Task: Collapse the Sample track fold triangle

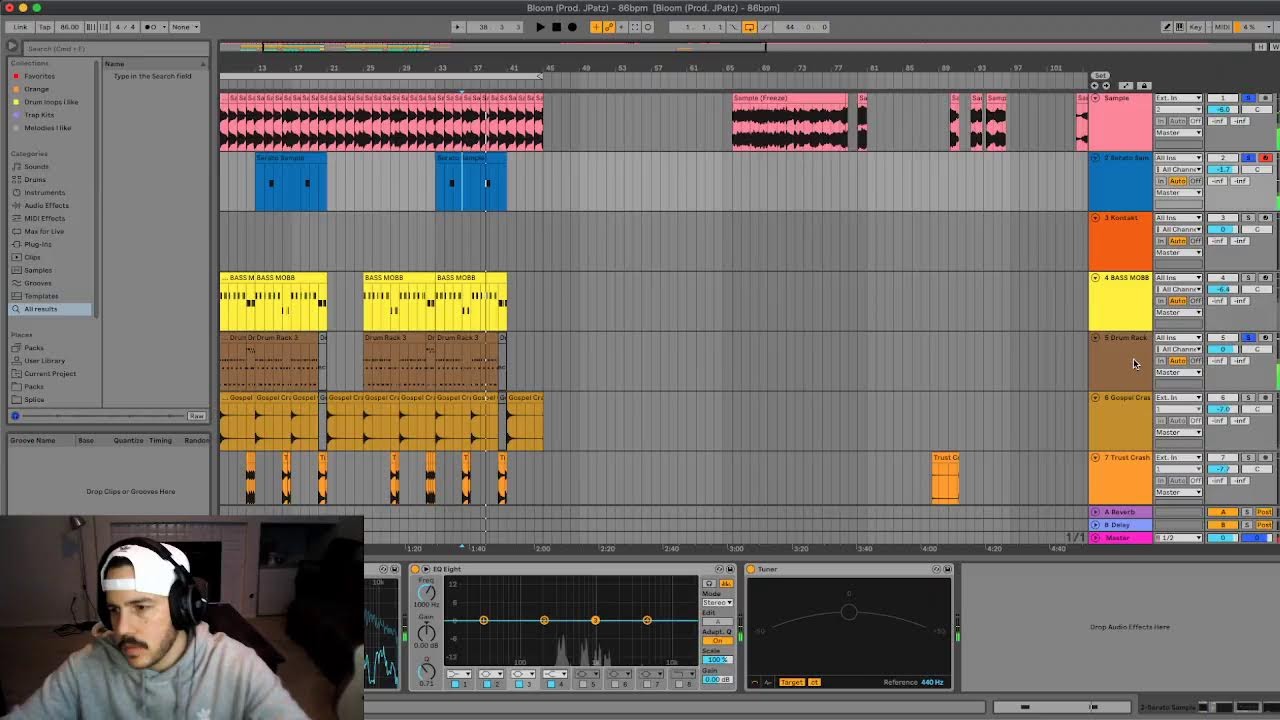Action: 1095,98
